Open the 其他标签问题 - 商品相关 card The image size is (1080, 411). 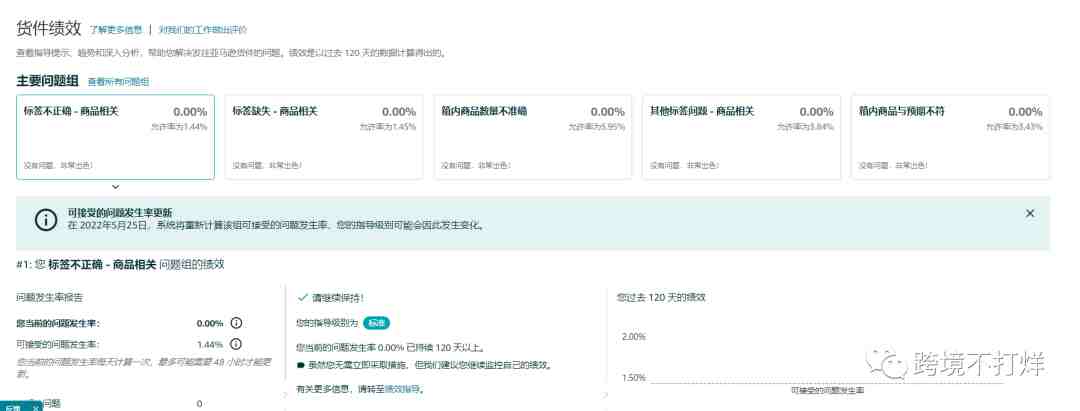click(741, 137)
